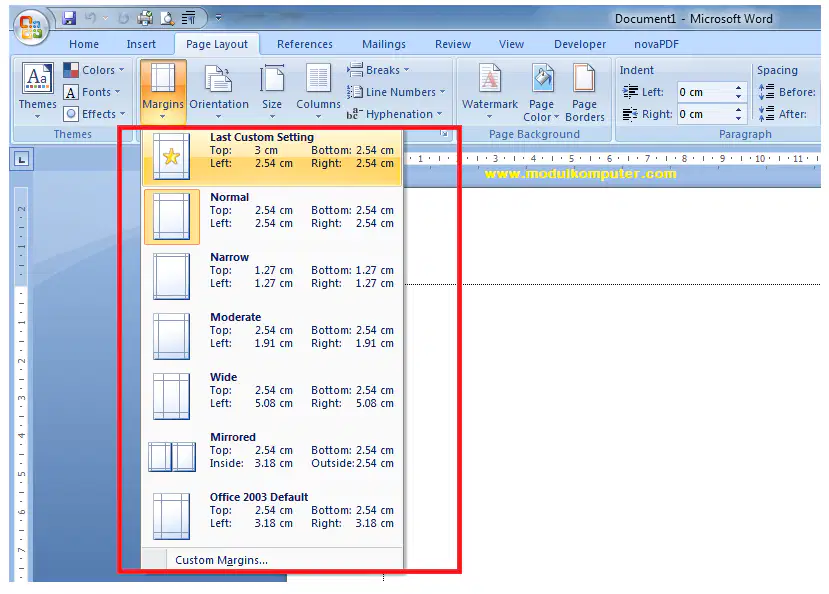The image size is (829, 594).
Task: Click the Quick Print printer icon
Action: coord(145,18)
